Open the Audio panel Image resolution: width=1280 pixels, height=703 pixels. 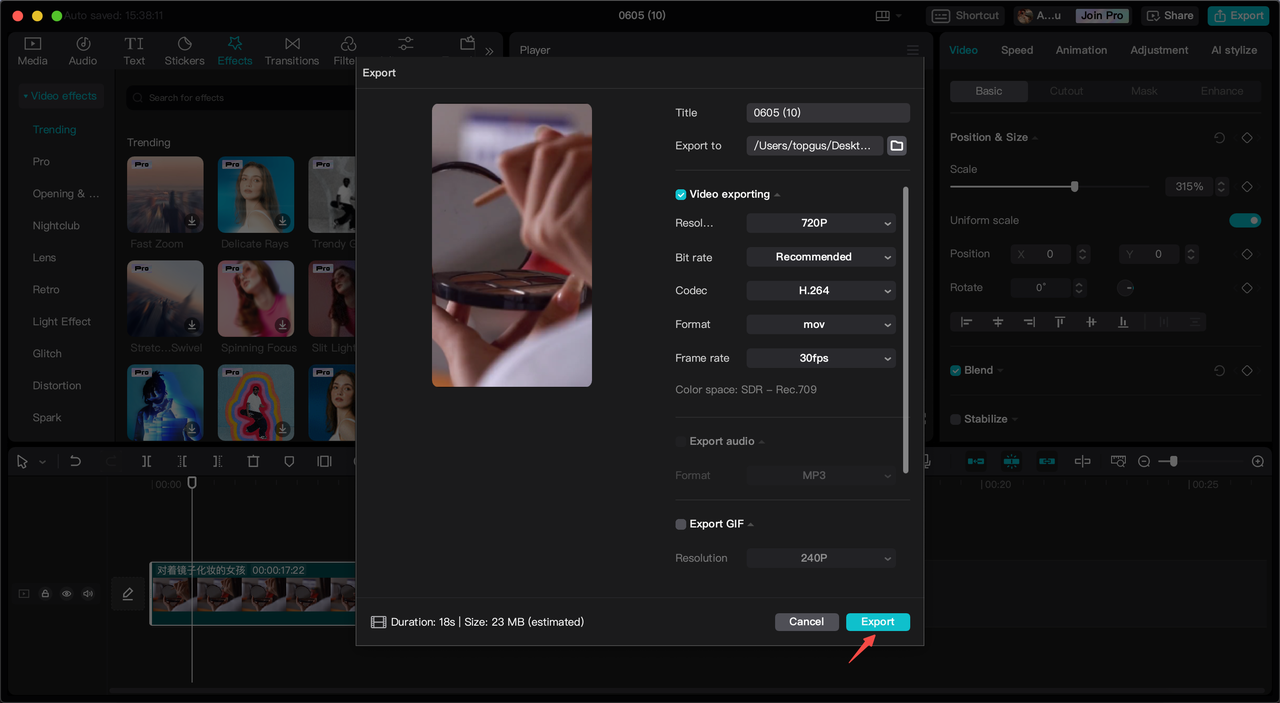click(83, 51)
